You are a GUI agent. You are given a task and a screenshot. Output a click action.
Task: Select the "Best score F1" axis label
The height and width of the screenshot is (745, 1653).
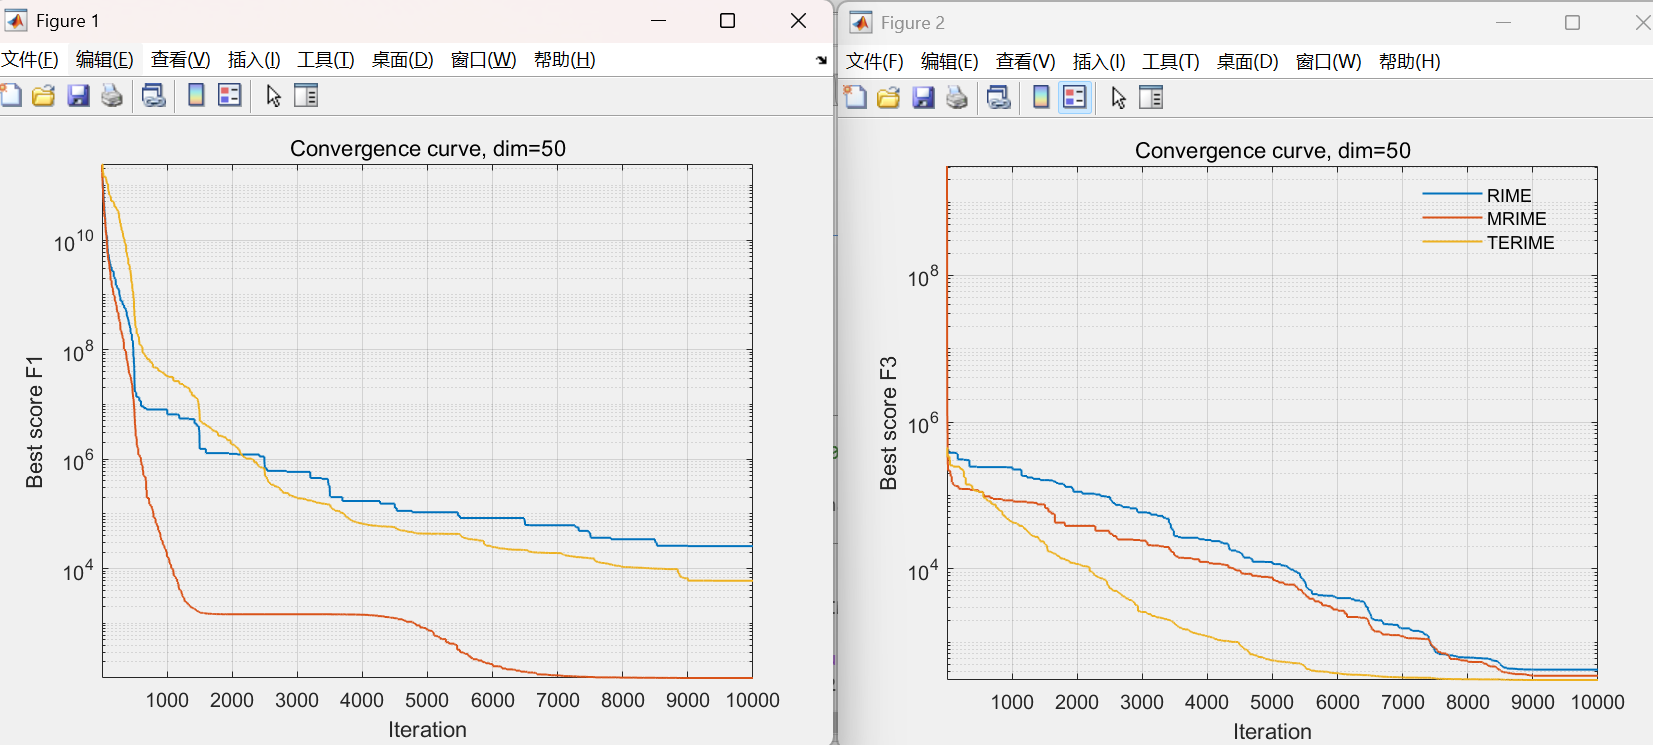pos(35,422)
